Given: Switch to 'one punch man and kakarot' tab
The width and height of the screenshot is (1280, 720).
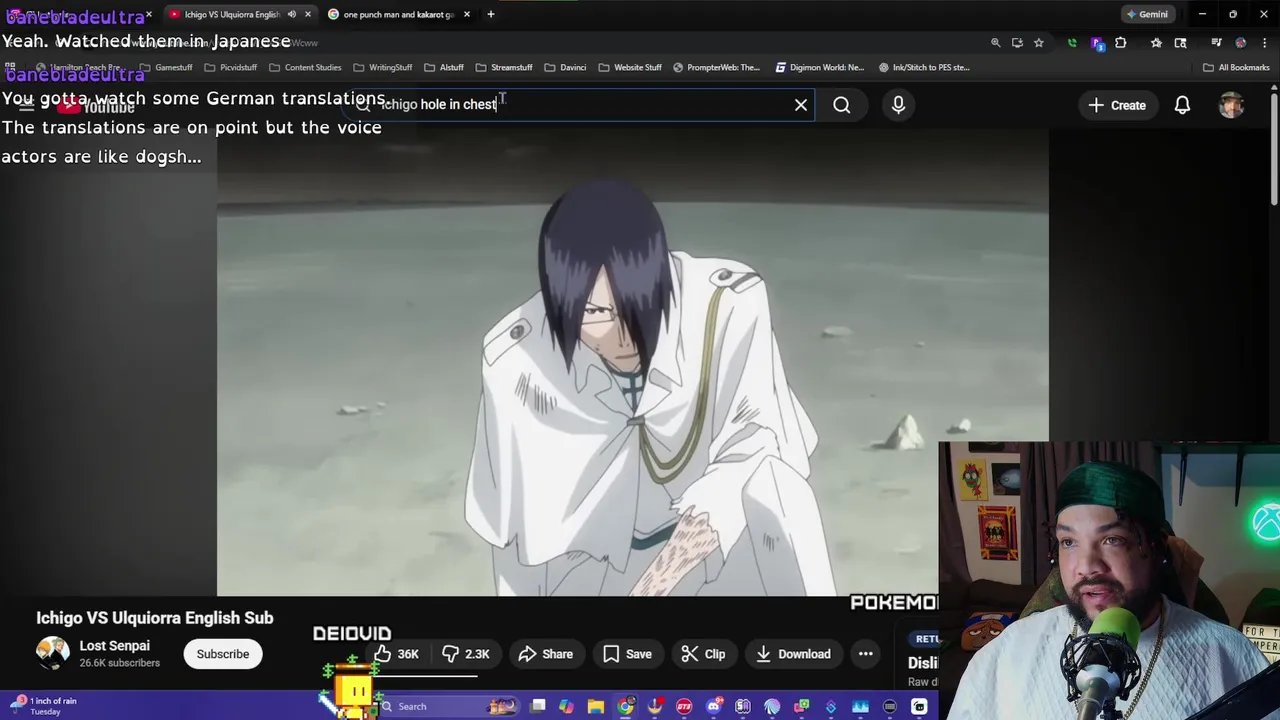Looking at the screenshot, I should point(398,14).
